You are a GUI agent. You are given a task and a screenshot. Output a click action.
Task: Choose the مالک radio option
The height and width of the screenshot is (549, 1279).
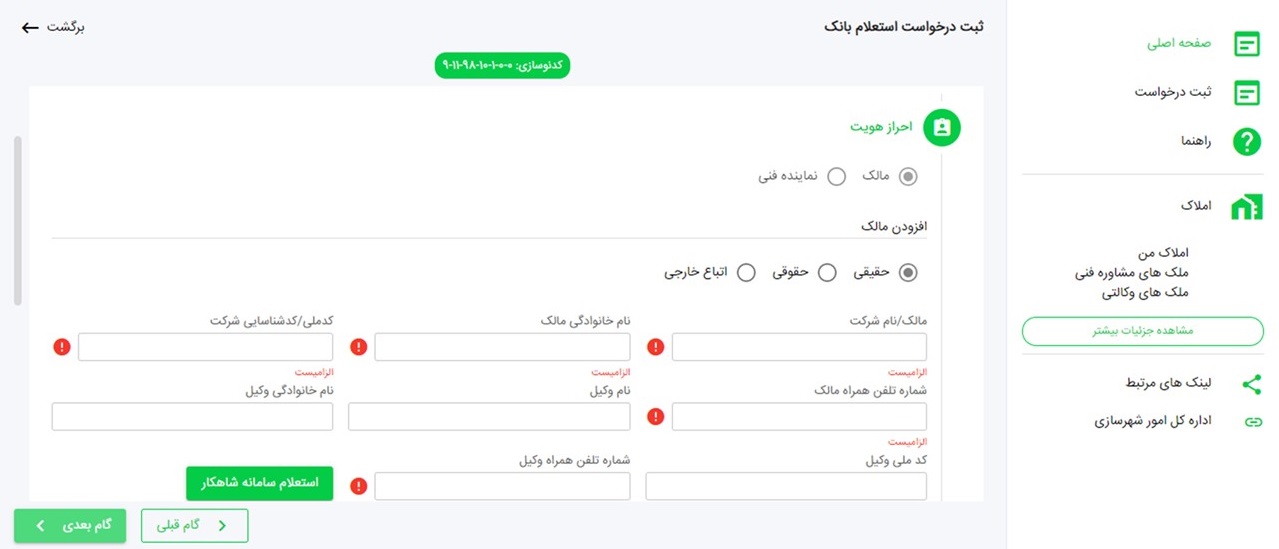[908, 177]
